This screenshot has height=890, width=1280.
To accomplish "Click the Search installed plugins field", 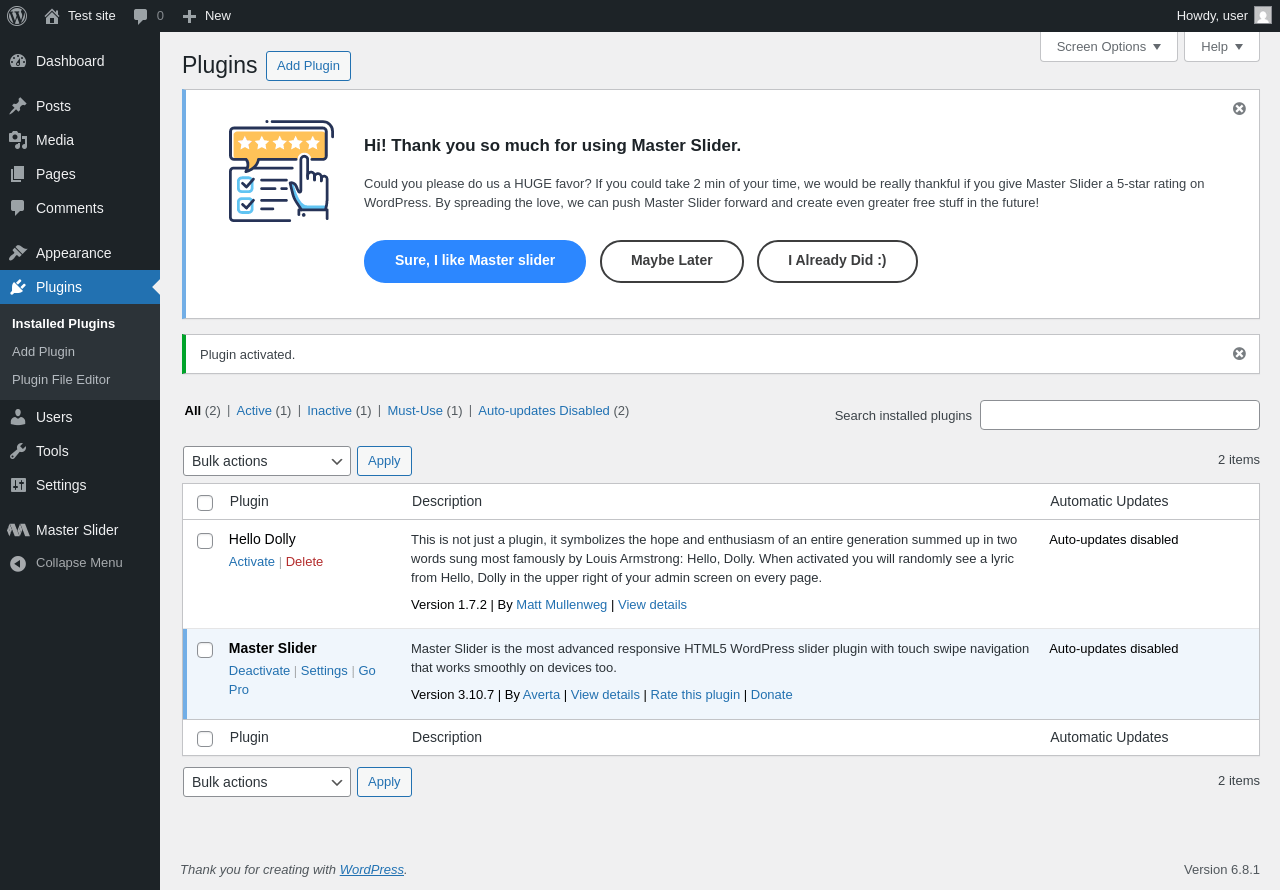I will pyautogui.click(x=1119, y=415).
